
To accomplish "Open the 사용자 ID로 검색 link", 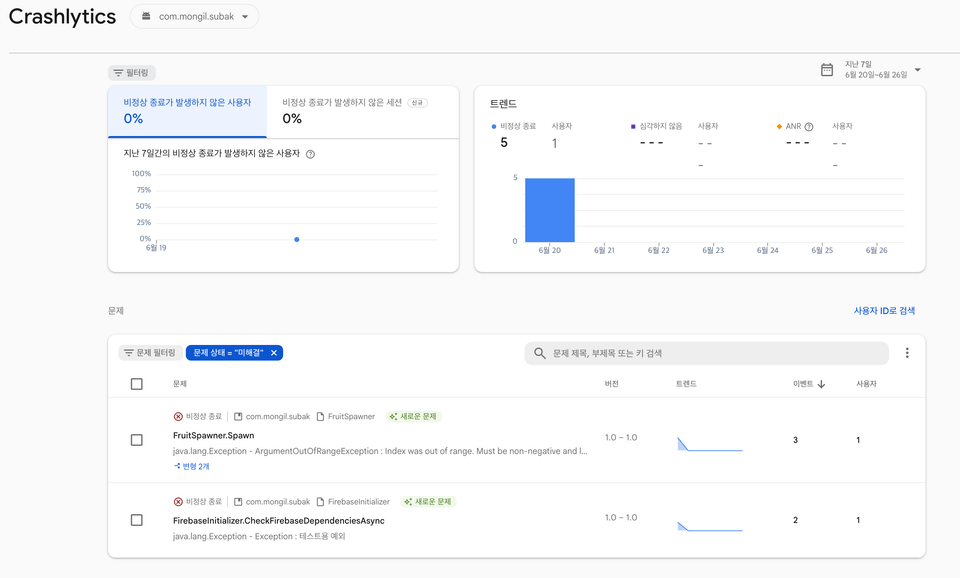I will click(x=884, y=311).
